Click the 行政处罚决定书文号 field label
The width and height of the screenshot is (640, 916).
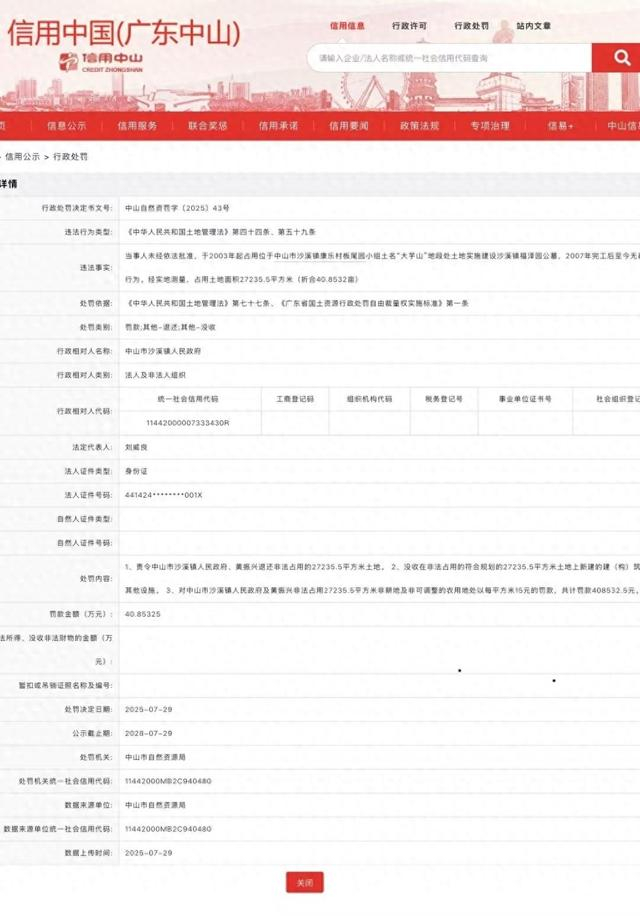coord(77,208)
